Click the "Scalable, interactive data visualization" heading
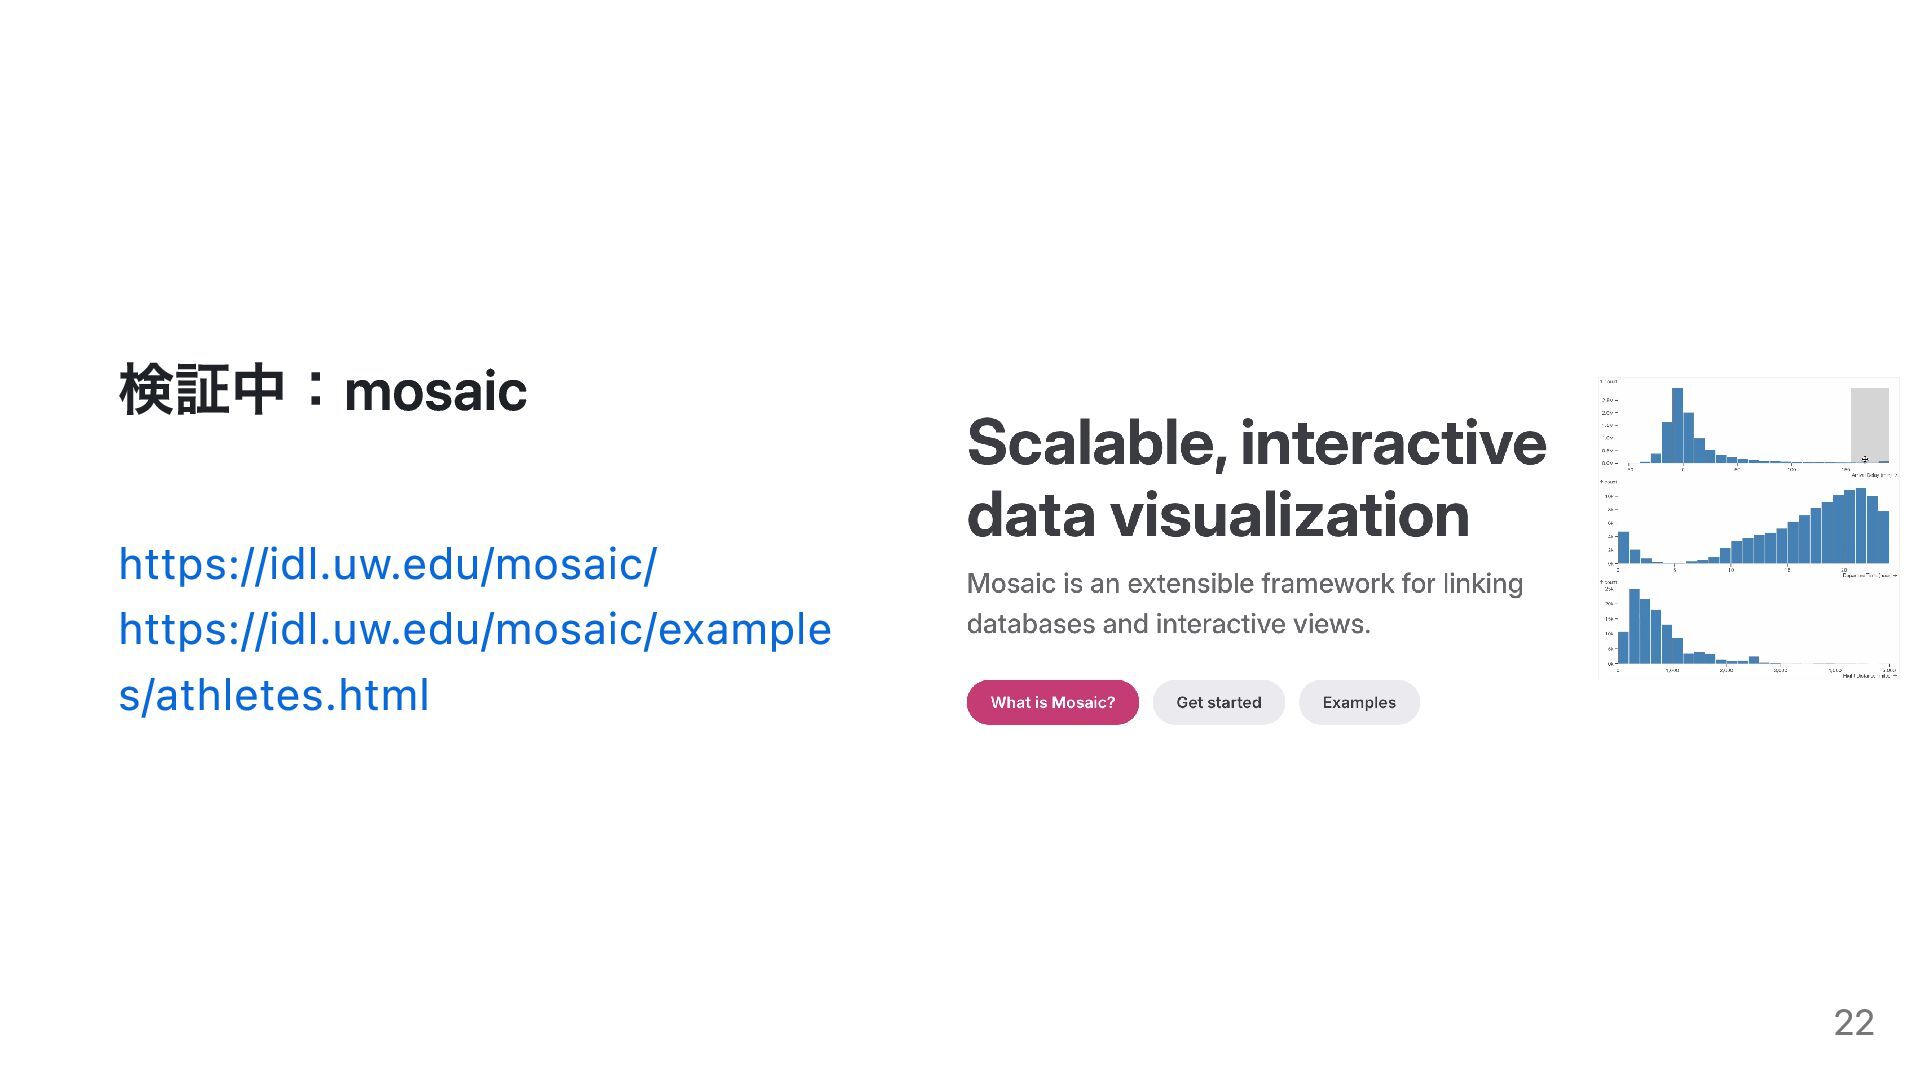Image resolution: width=1920 pixels, height=1080 pixels. click(1257, 478)
